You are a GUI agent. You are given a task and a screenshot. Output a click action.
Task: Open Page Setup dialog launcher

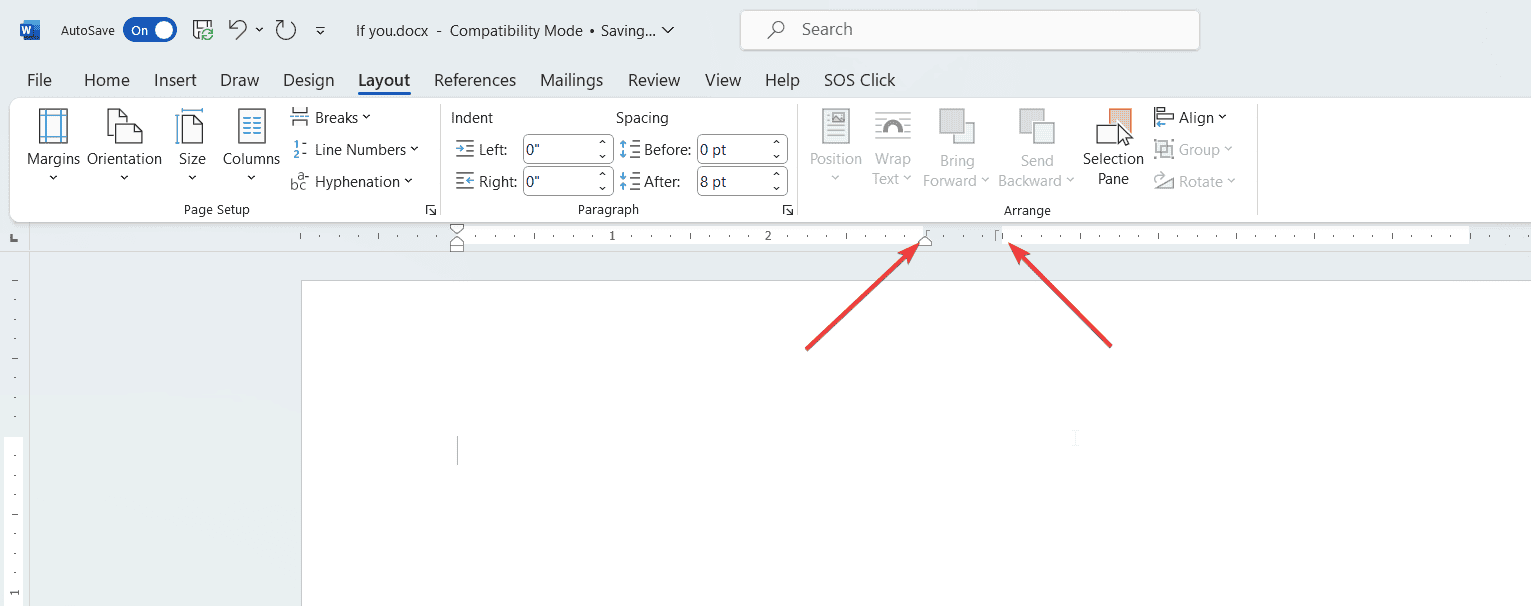click(431, 210)
